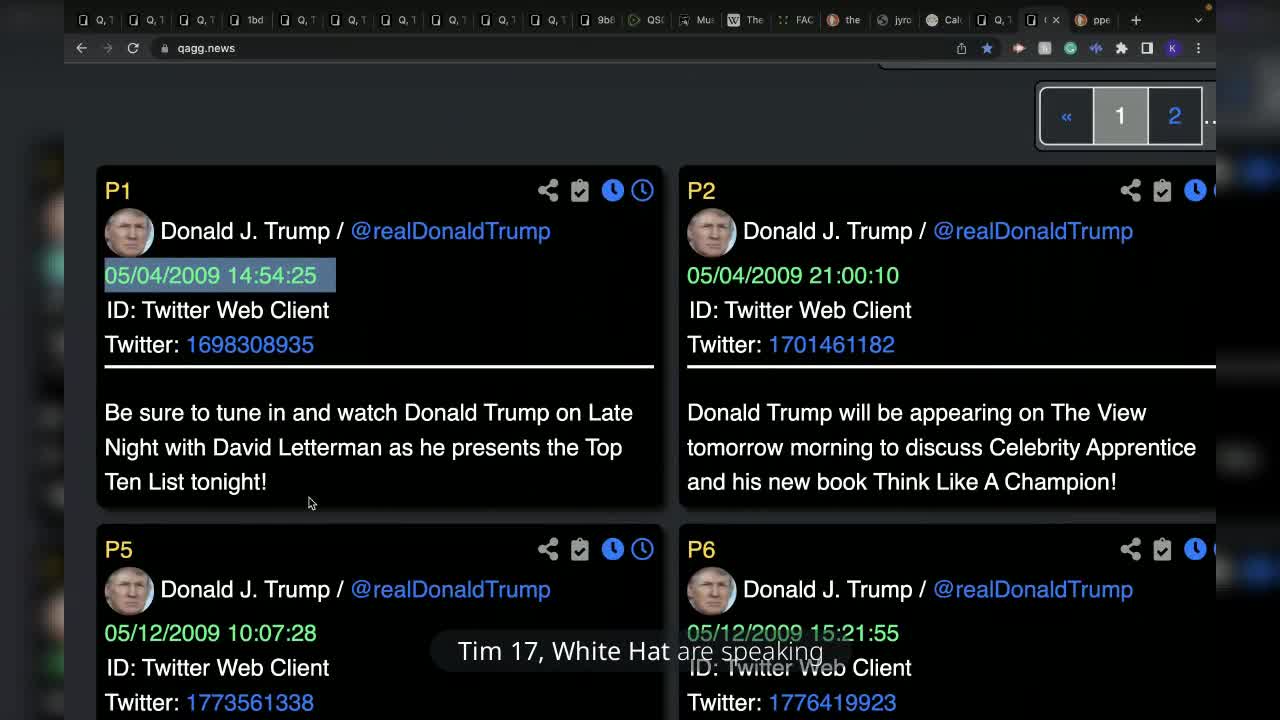1280x720 pixels.
Task: Share post P6 via share icon
Action: click(x=1130, y=549)
